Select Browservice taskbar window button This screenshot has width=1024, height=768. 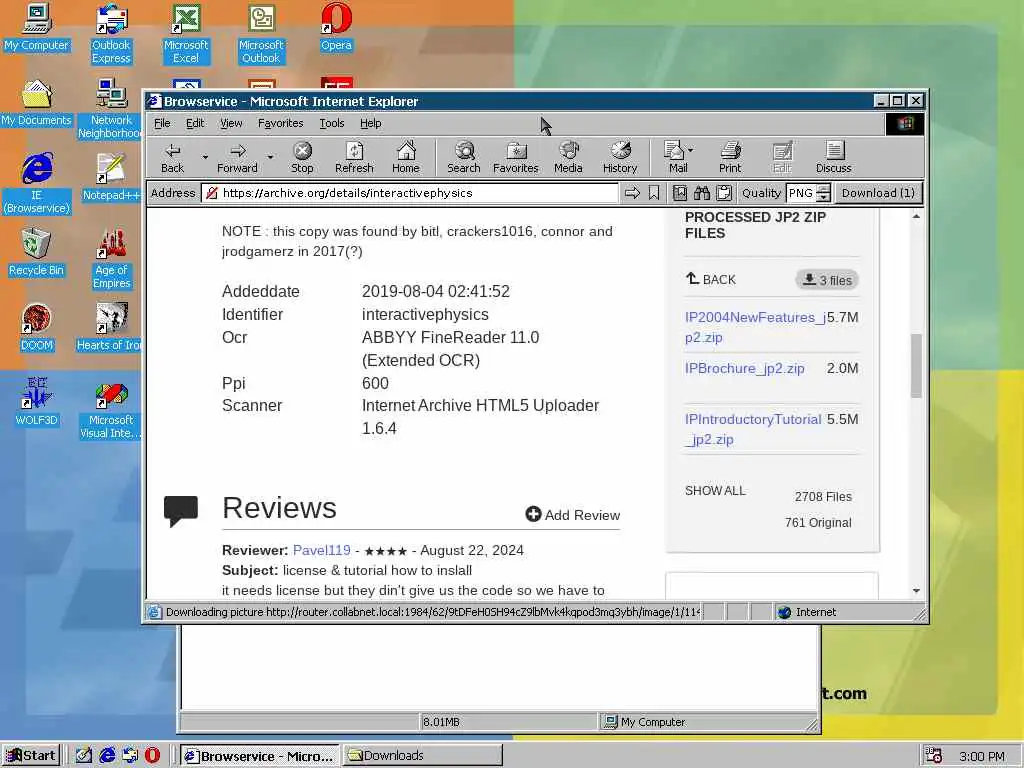[259, 756]
